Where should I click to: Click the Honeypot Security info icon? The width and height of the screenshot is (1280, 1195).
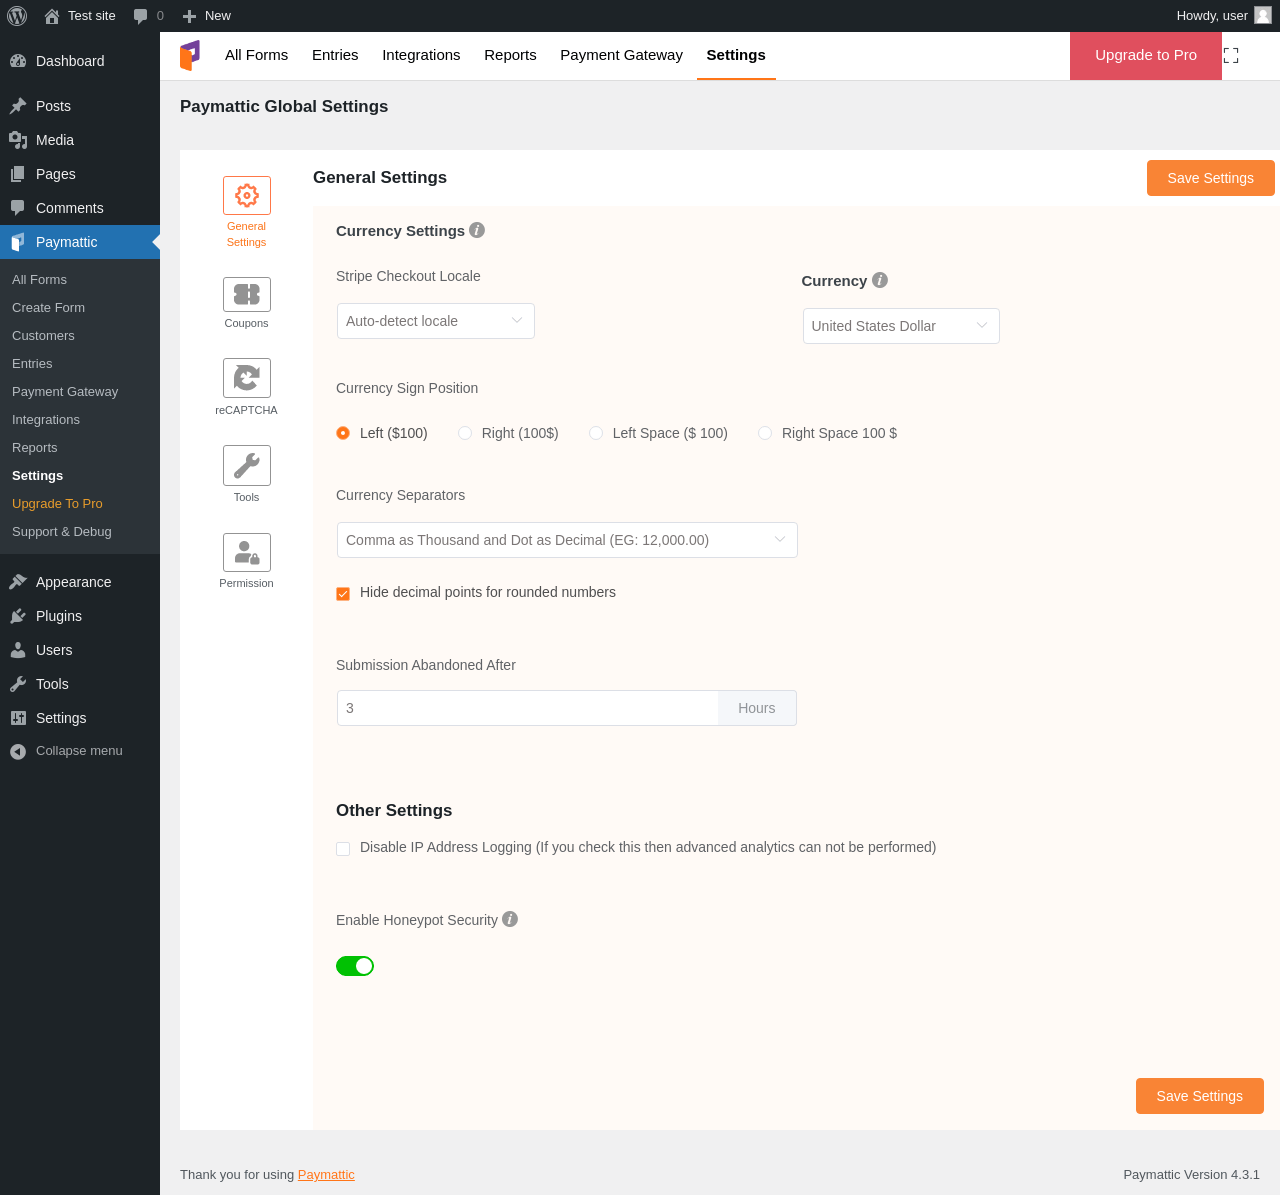(x=510, y=919)
